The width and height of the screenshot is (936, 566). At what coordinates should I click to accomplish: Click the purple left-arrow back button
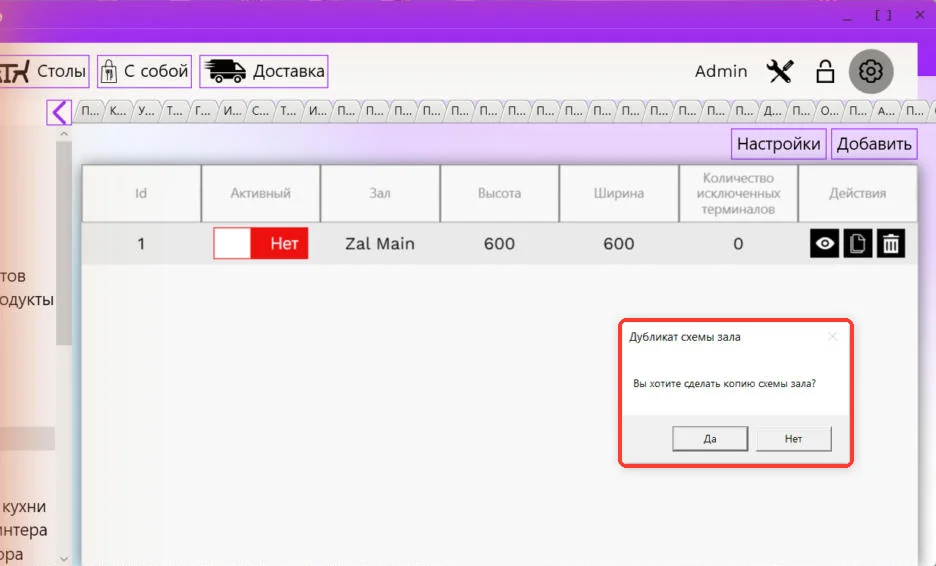tap(59, 112)
